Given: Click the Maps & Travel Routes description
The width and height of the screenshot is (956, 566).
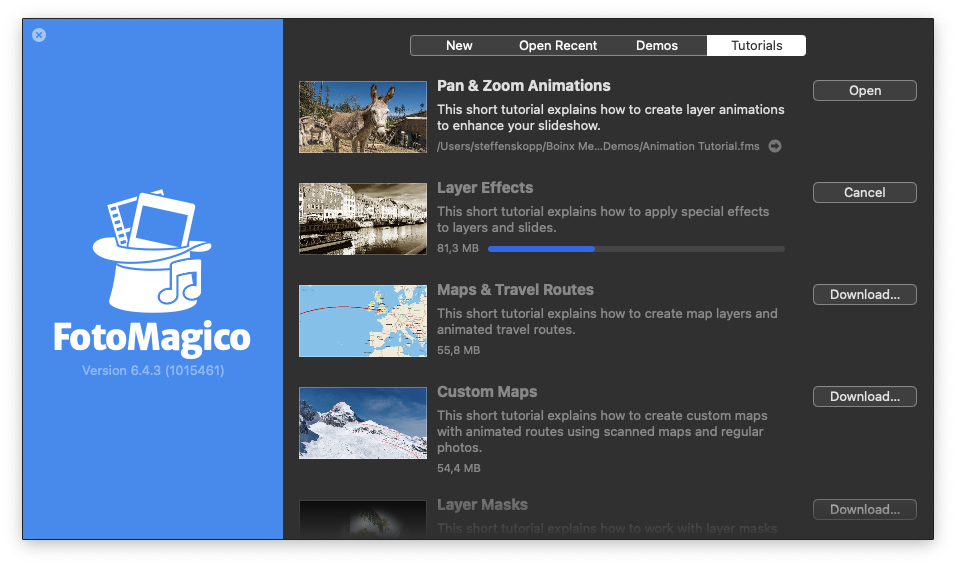Looking at the screenshot, I should click(607, 321).
